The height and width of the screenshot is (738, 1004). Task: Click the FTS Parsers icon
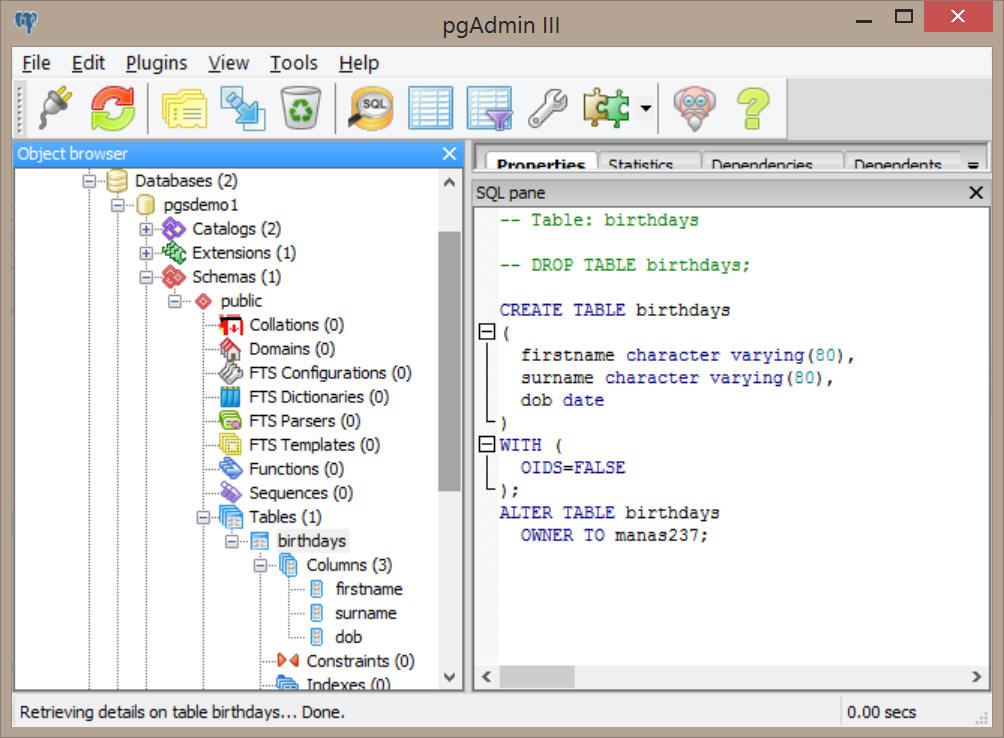tap(231, 421)
